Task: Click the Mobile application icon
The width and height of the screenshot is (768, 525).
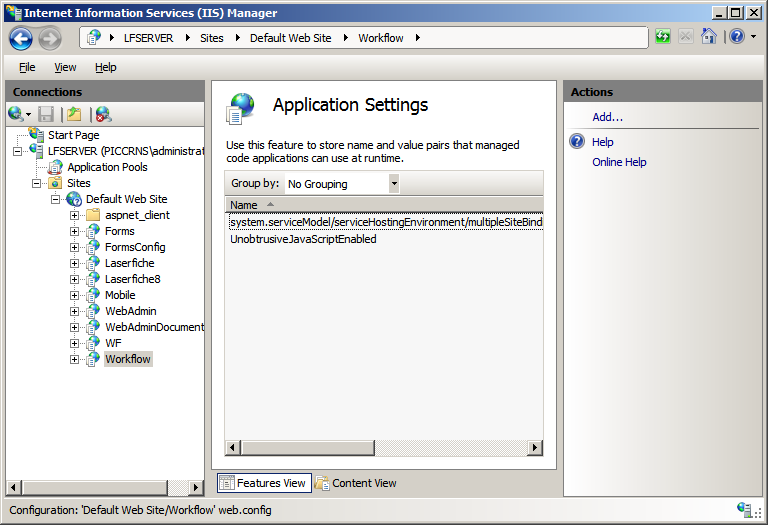Action: pos(93,295)
